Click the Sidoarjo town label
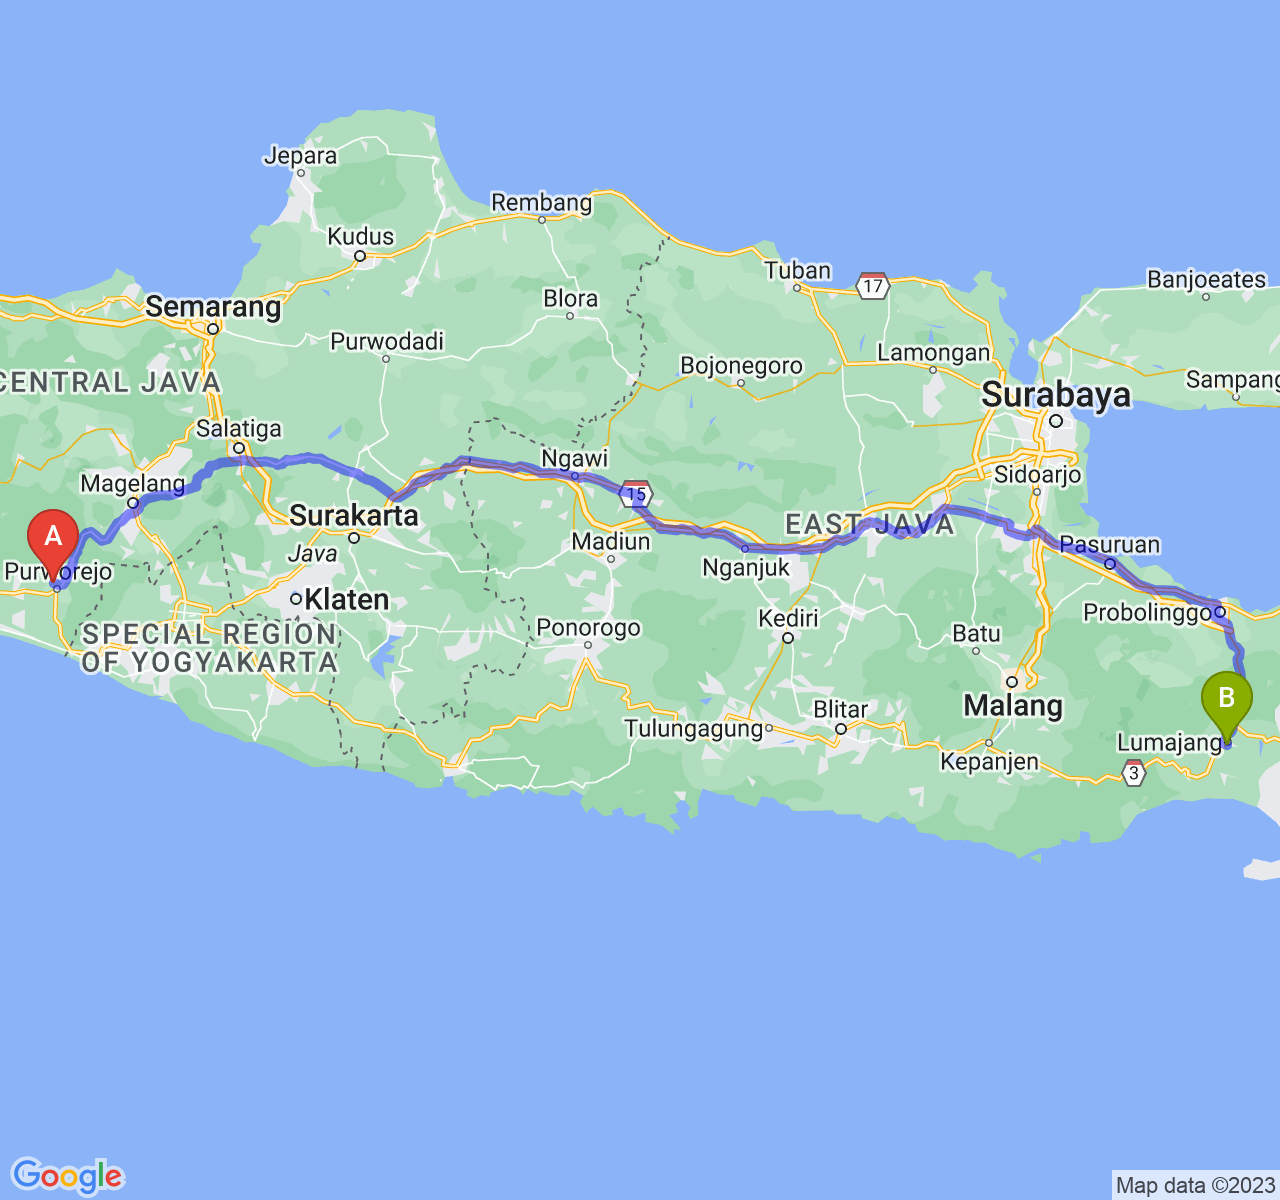Image resolution: width=1280 pixels, height=1200 pixels. click(1038, 475)
